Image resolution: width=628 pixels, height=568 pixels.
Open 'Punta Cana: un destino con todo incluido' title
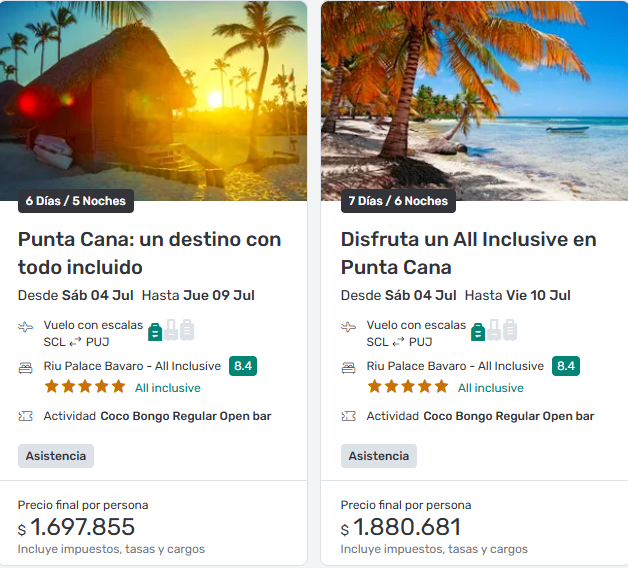click(x=149, y=253)
